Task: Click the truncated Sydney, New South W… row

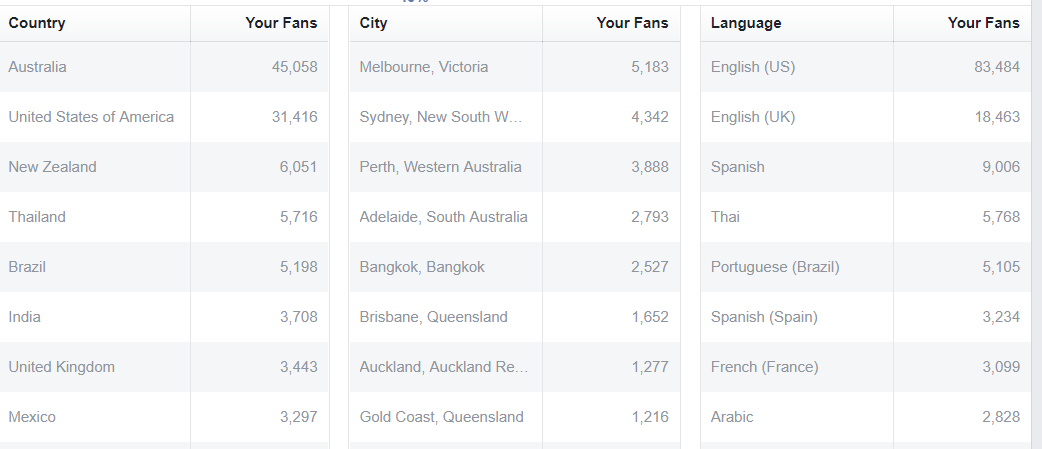Action: pyautogui.click(x=514, y=117)
